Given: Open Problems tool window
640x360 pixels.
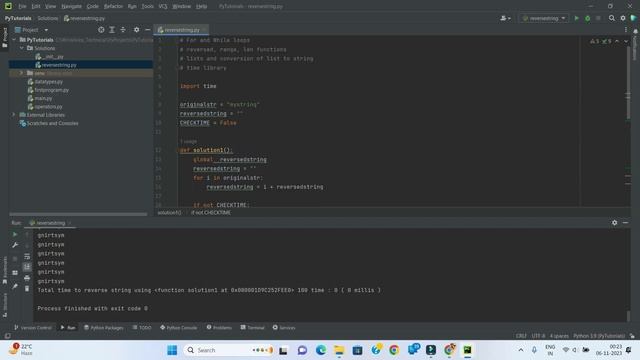Looking at the screenshot, I should (219, 327).
